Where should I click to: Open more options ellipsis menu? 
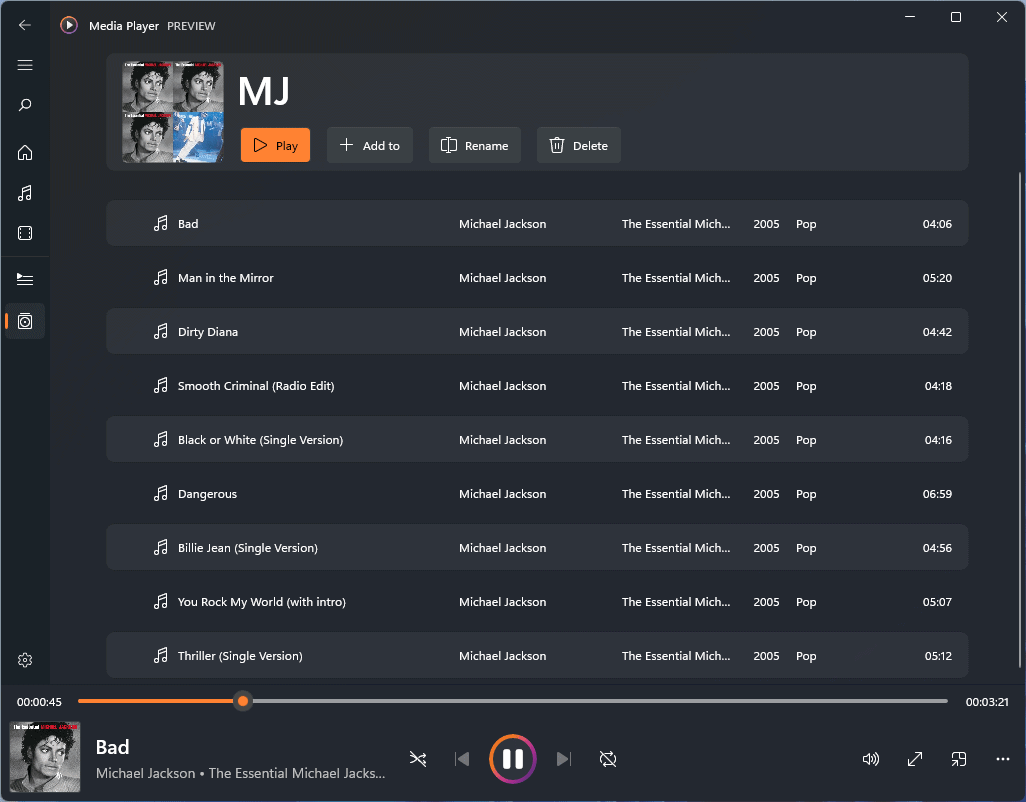tap(1002, 759)
